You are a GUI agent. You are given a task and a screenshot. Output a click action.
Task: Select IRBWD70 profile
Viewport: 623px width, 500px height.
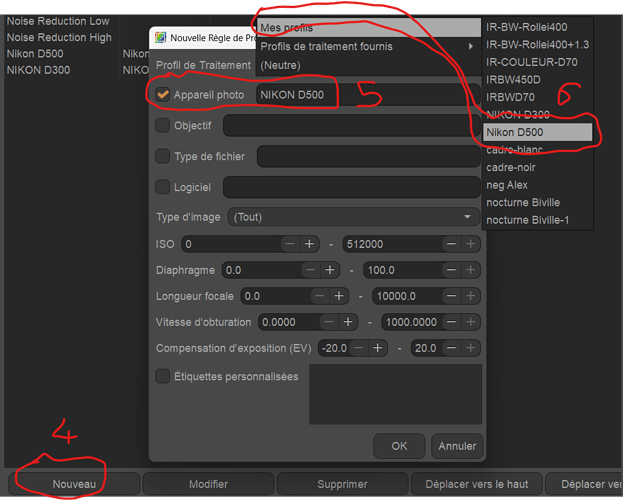[x=537, y=97]
